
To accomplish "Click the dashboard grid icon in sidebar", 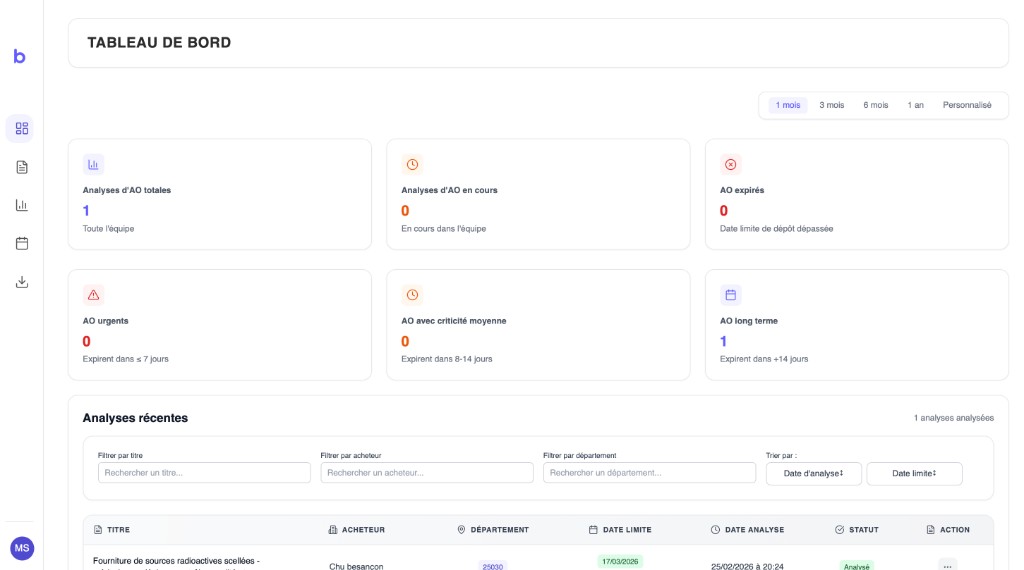I will click(x=22, y=129).
